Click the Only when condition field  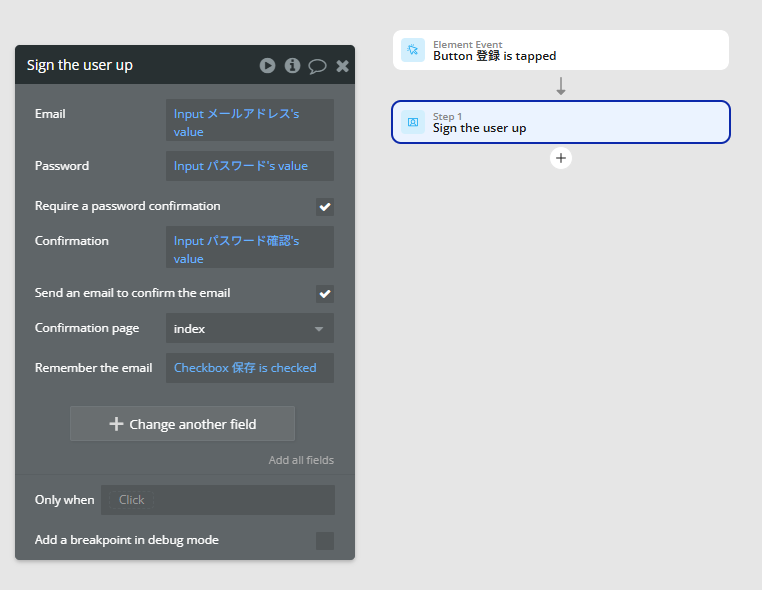point(218,500)
